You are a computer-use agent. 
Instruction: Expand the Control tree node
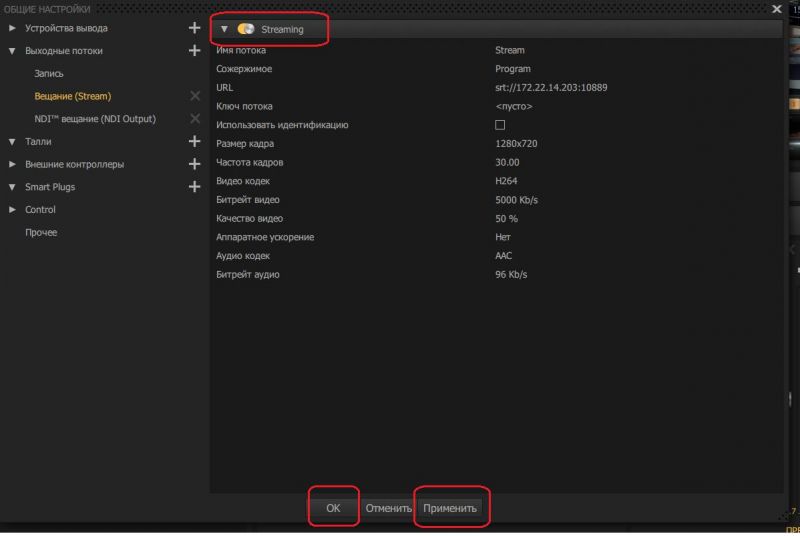tap(12, 210)
